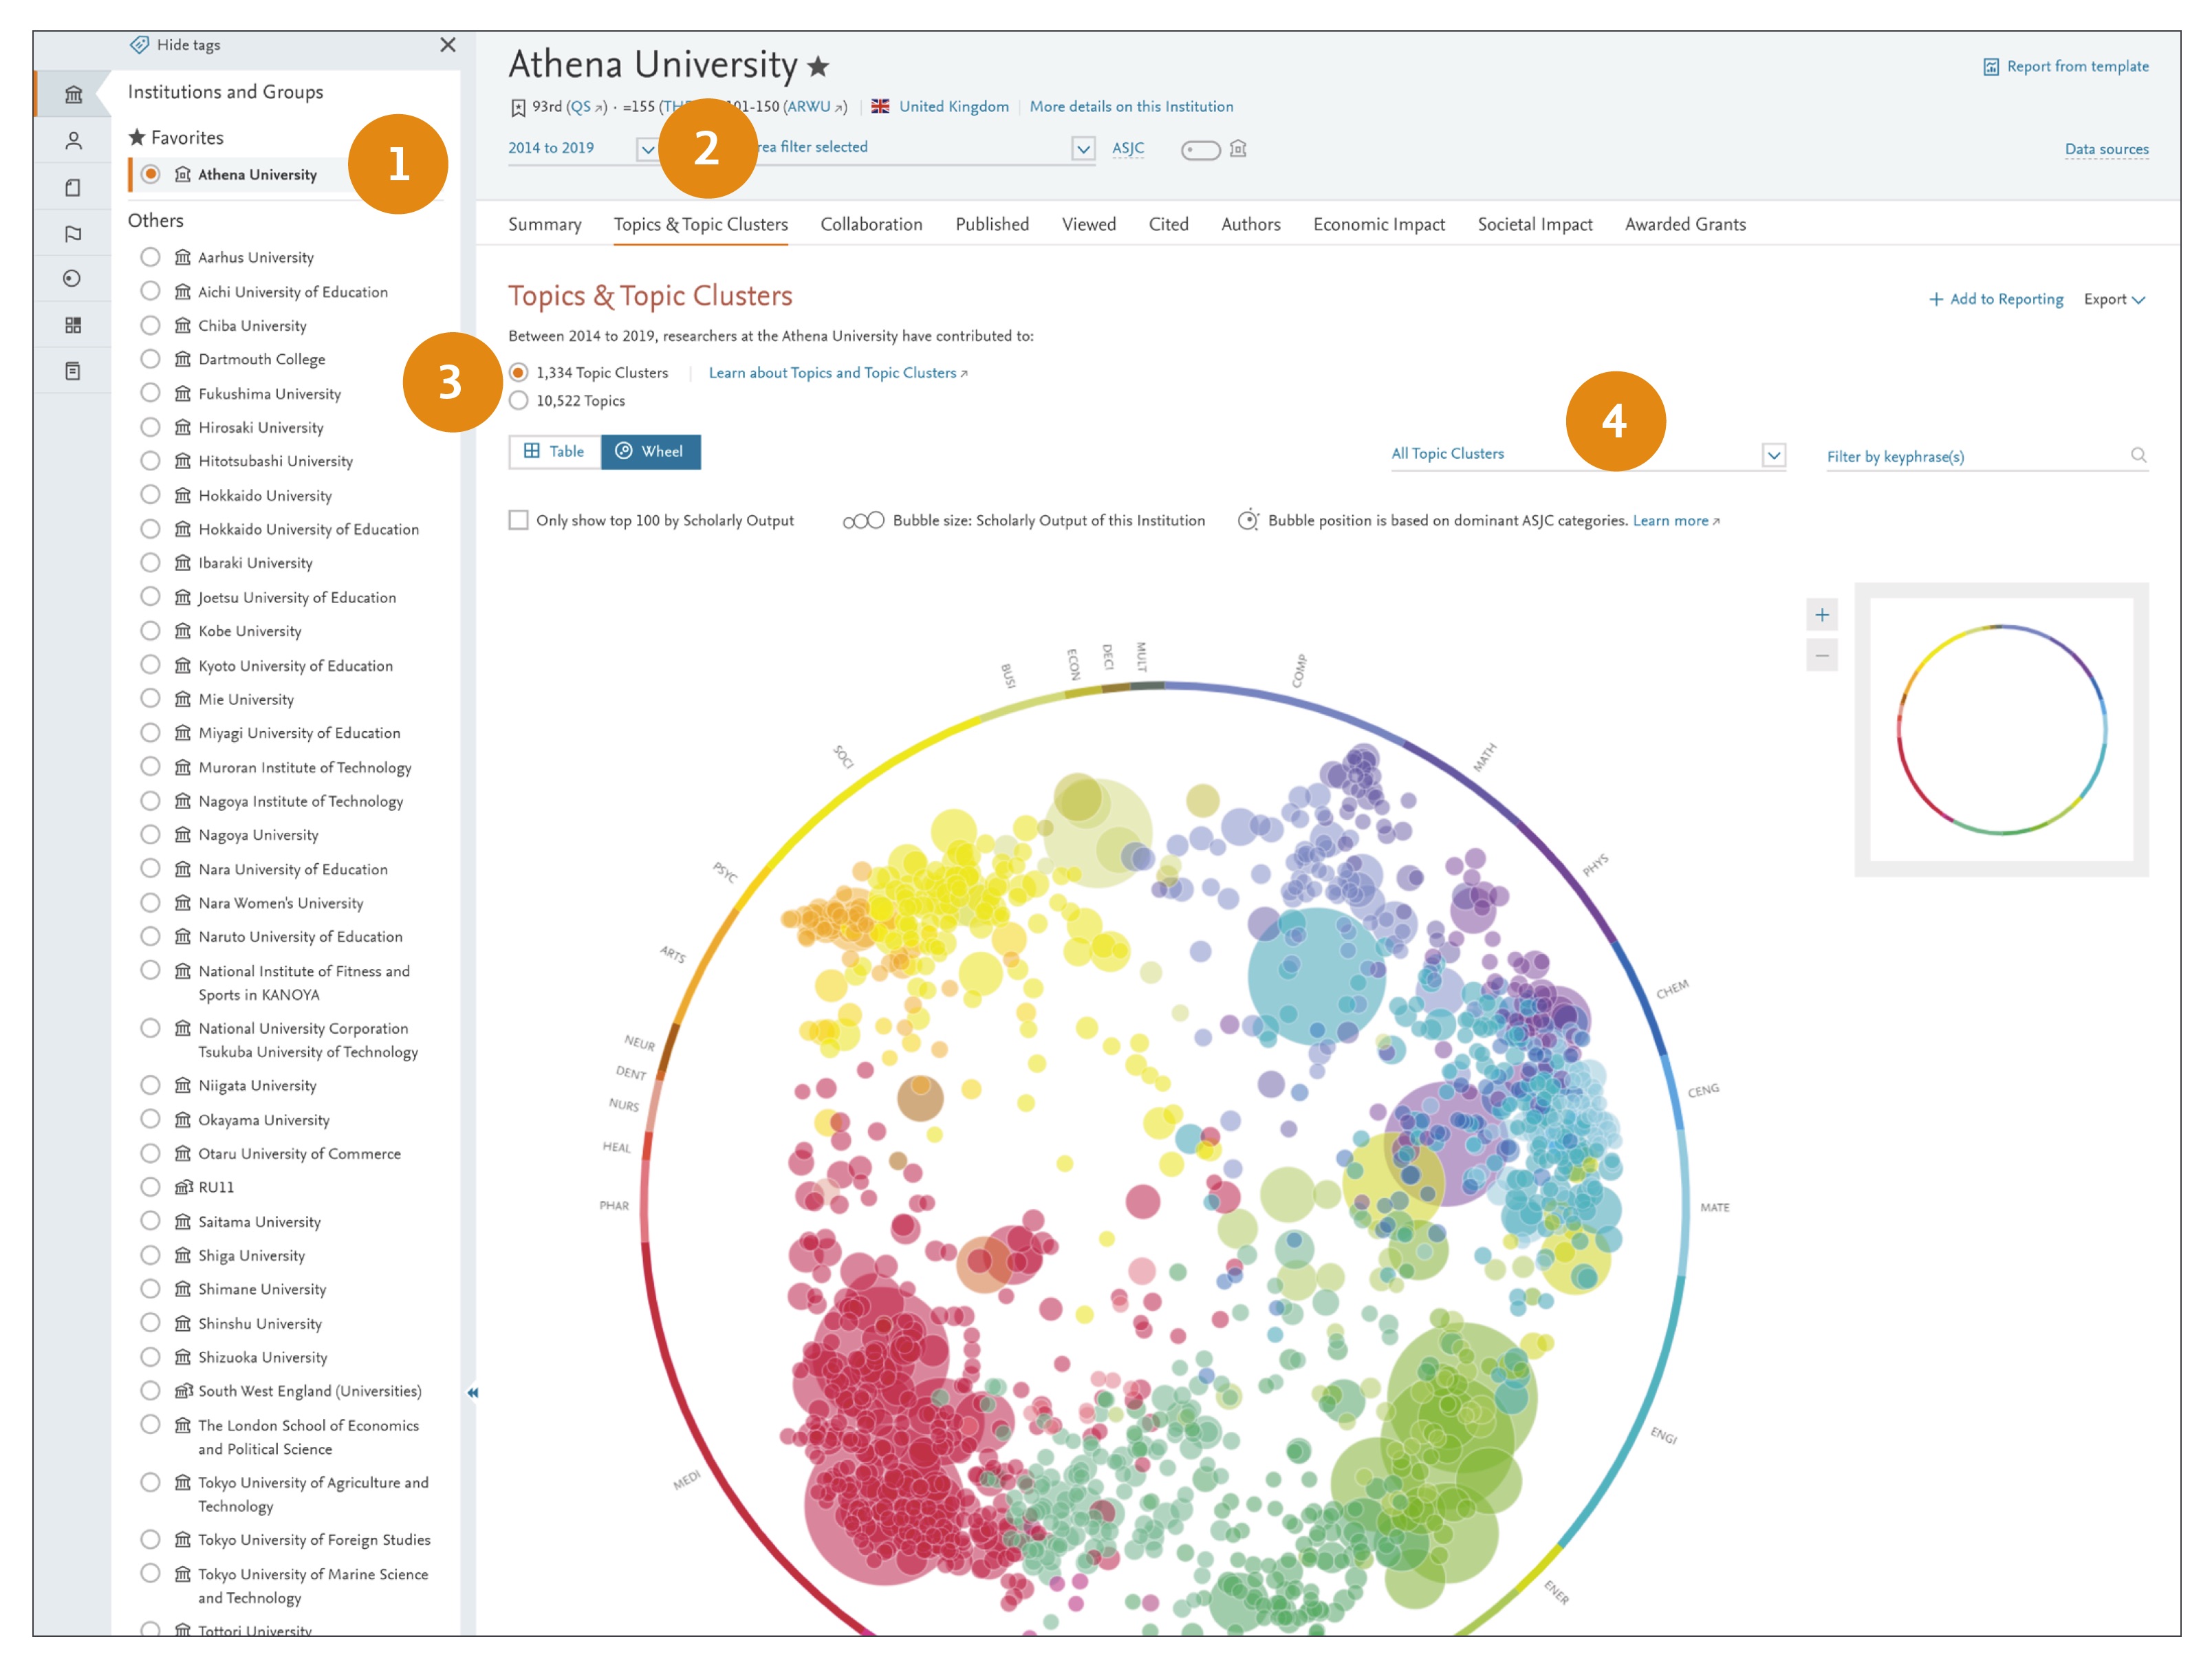Switch to the Awarded Grants tab
2212x1663 pixels.
[x=1686, y=224]
